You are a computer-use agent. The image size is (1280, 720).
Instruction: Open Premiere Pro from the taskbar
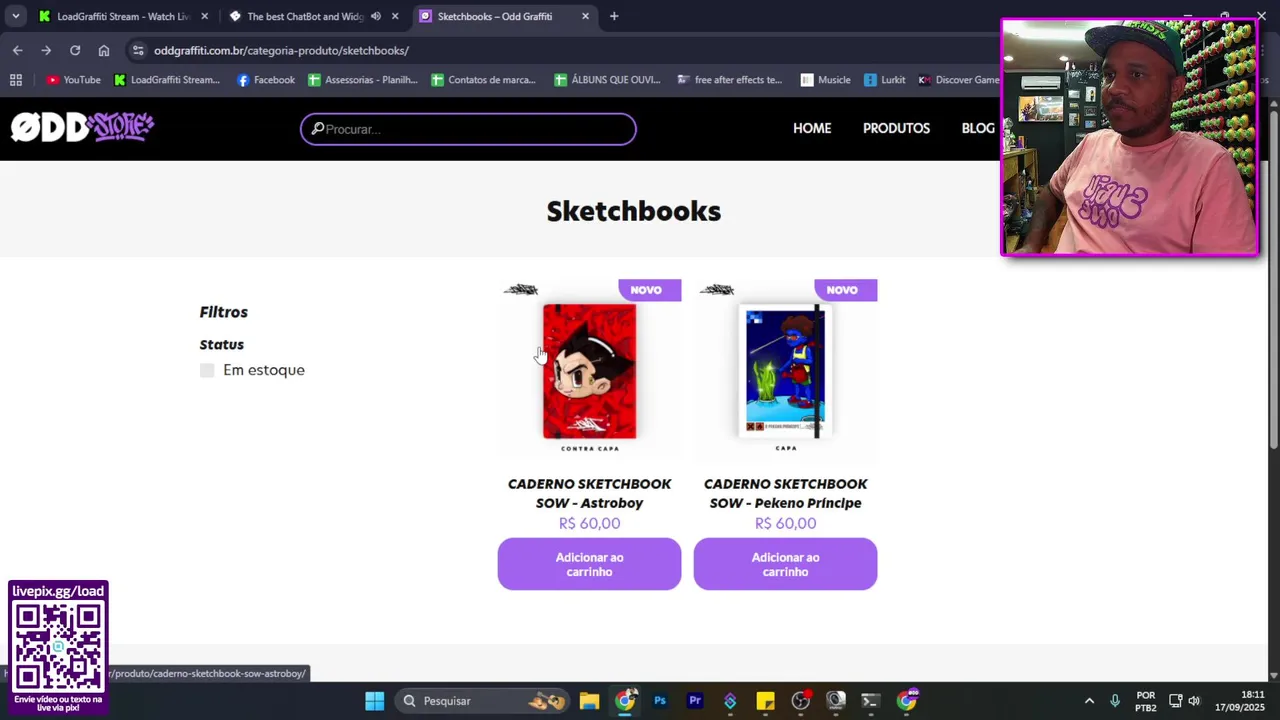click(x=695, y=701)
